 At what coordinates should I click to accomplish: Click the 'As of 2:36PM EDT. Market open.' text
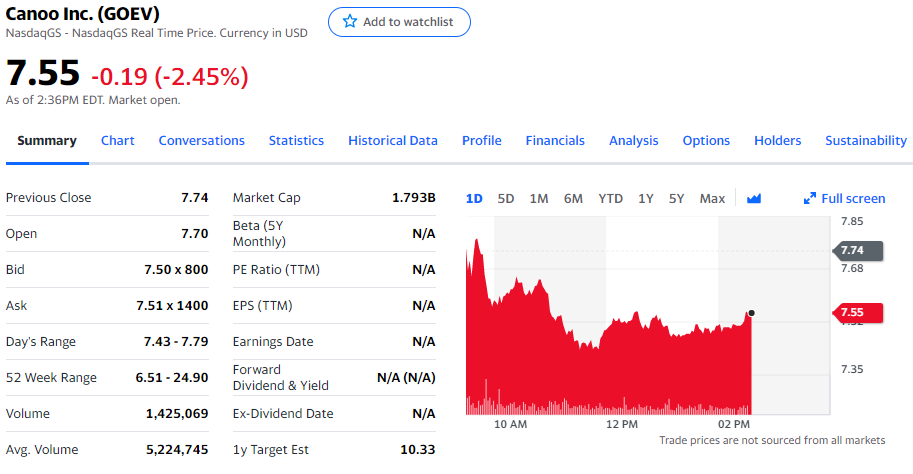click(93, 100)
